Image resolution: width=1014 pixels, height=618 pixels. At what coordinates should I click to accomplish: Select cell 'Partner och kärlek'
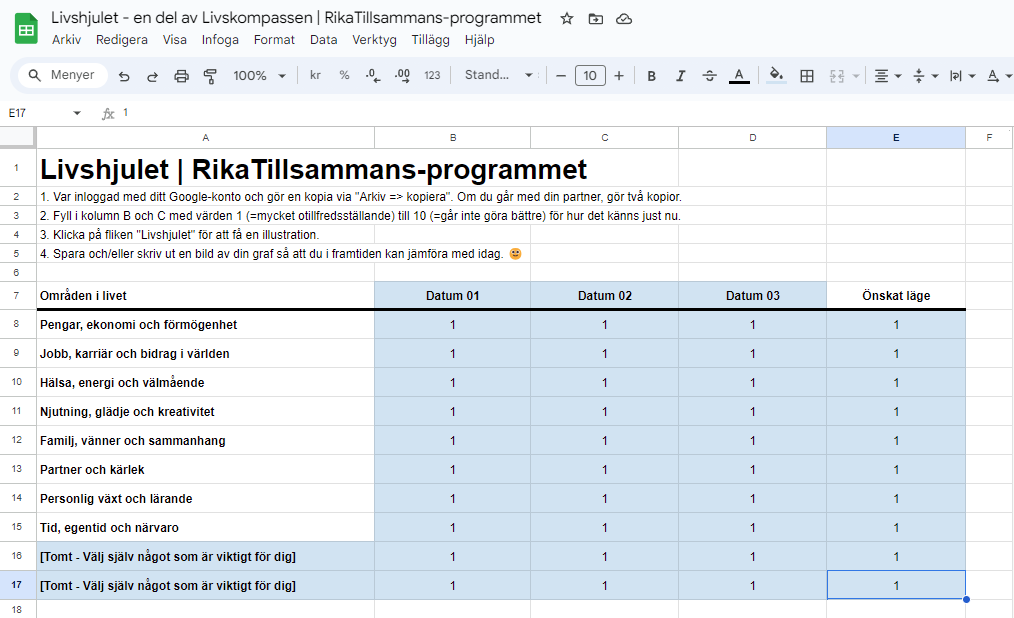pyautogui.click(x=206, y=469)
